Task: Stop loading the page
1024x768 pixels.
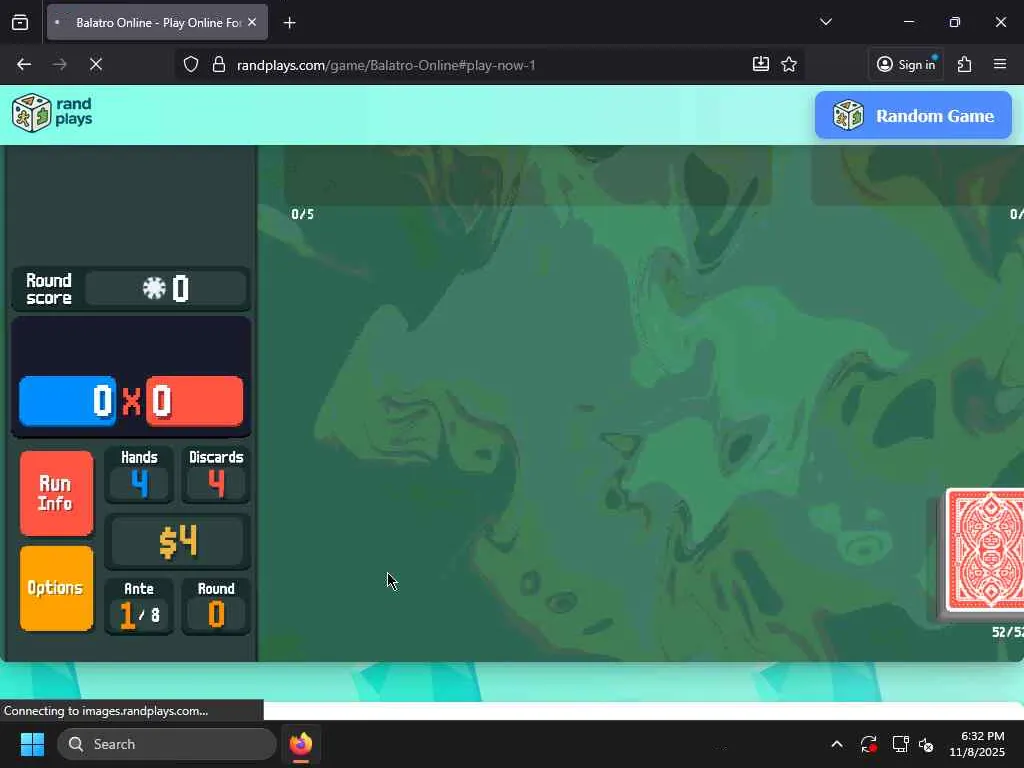Action: click(x=95, y=64)
